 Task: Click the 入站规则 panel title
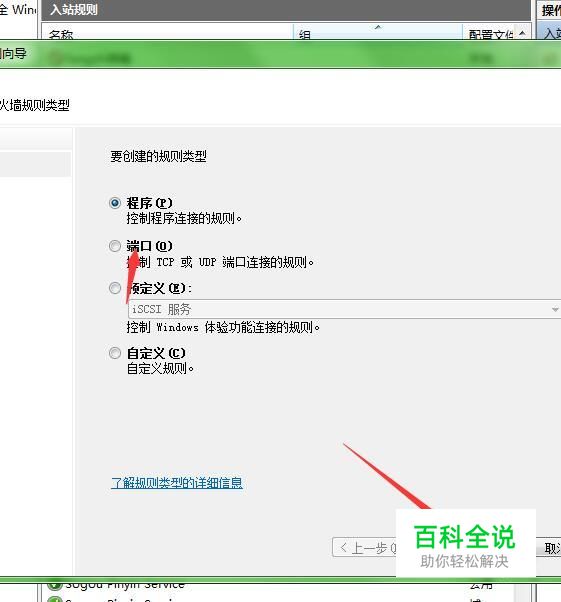coord(74,10)
